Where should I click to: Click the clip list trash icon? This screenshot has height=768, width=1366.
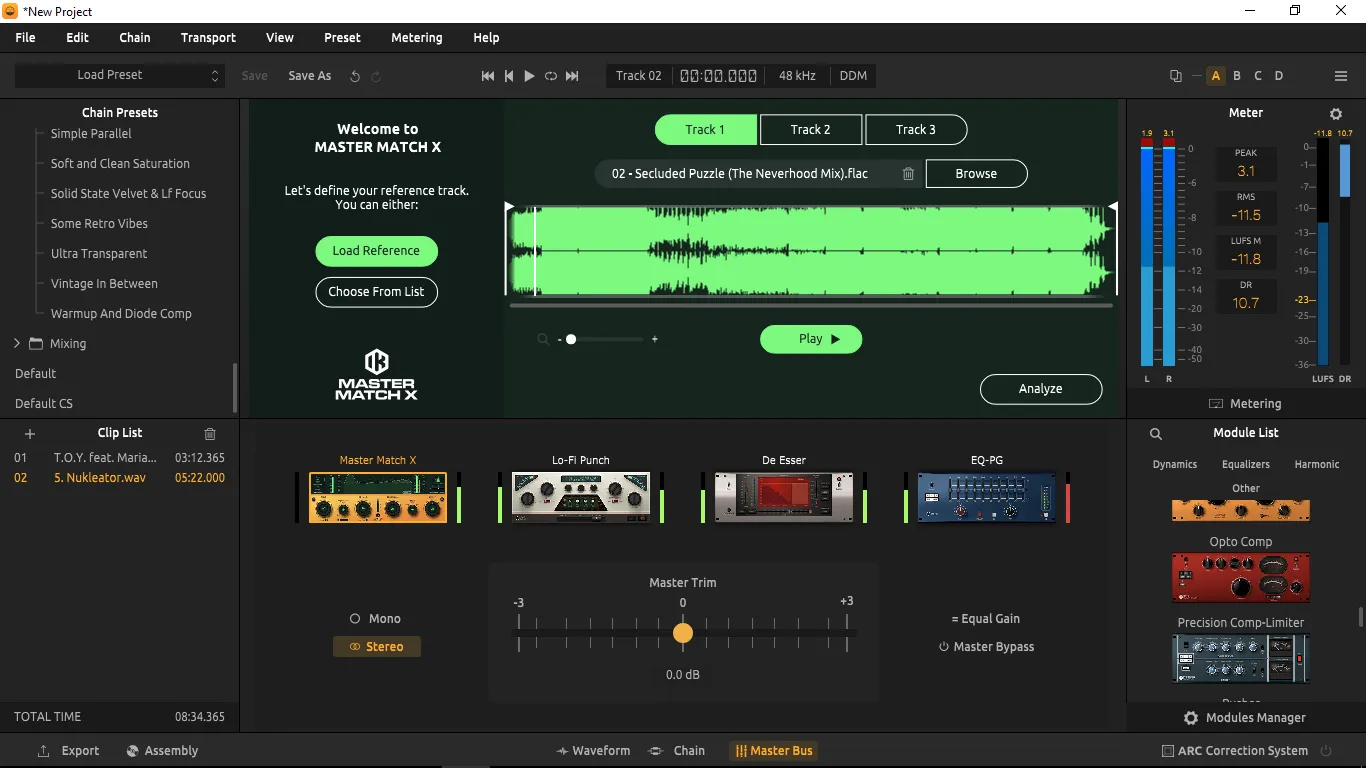(210, 434)
